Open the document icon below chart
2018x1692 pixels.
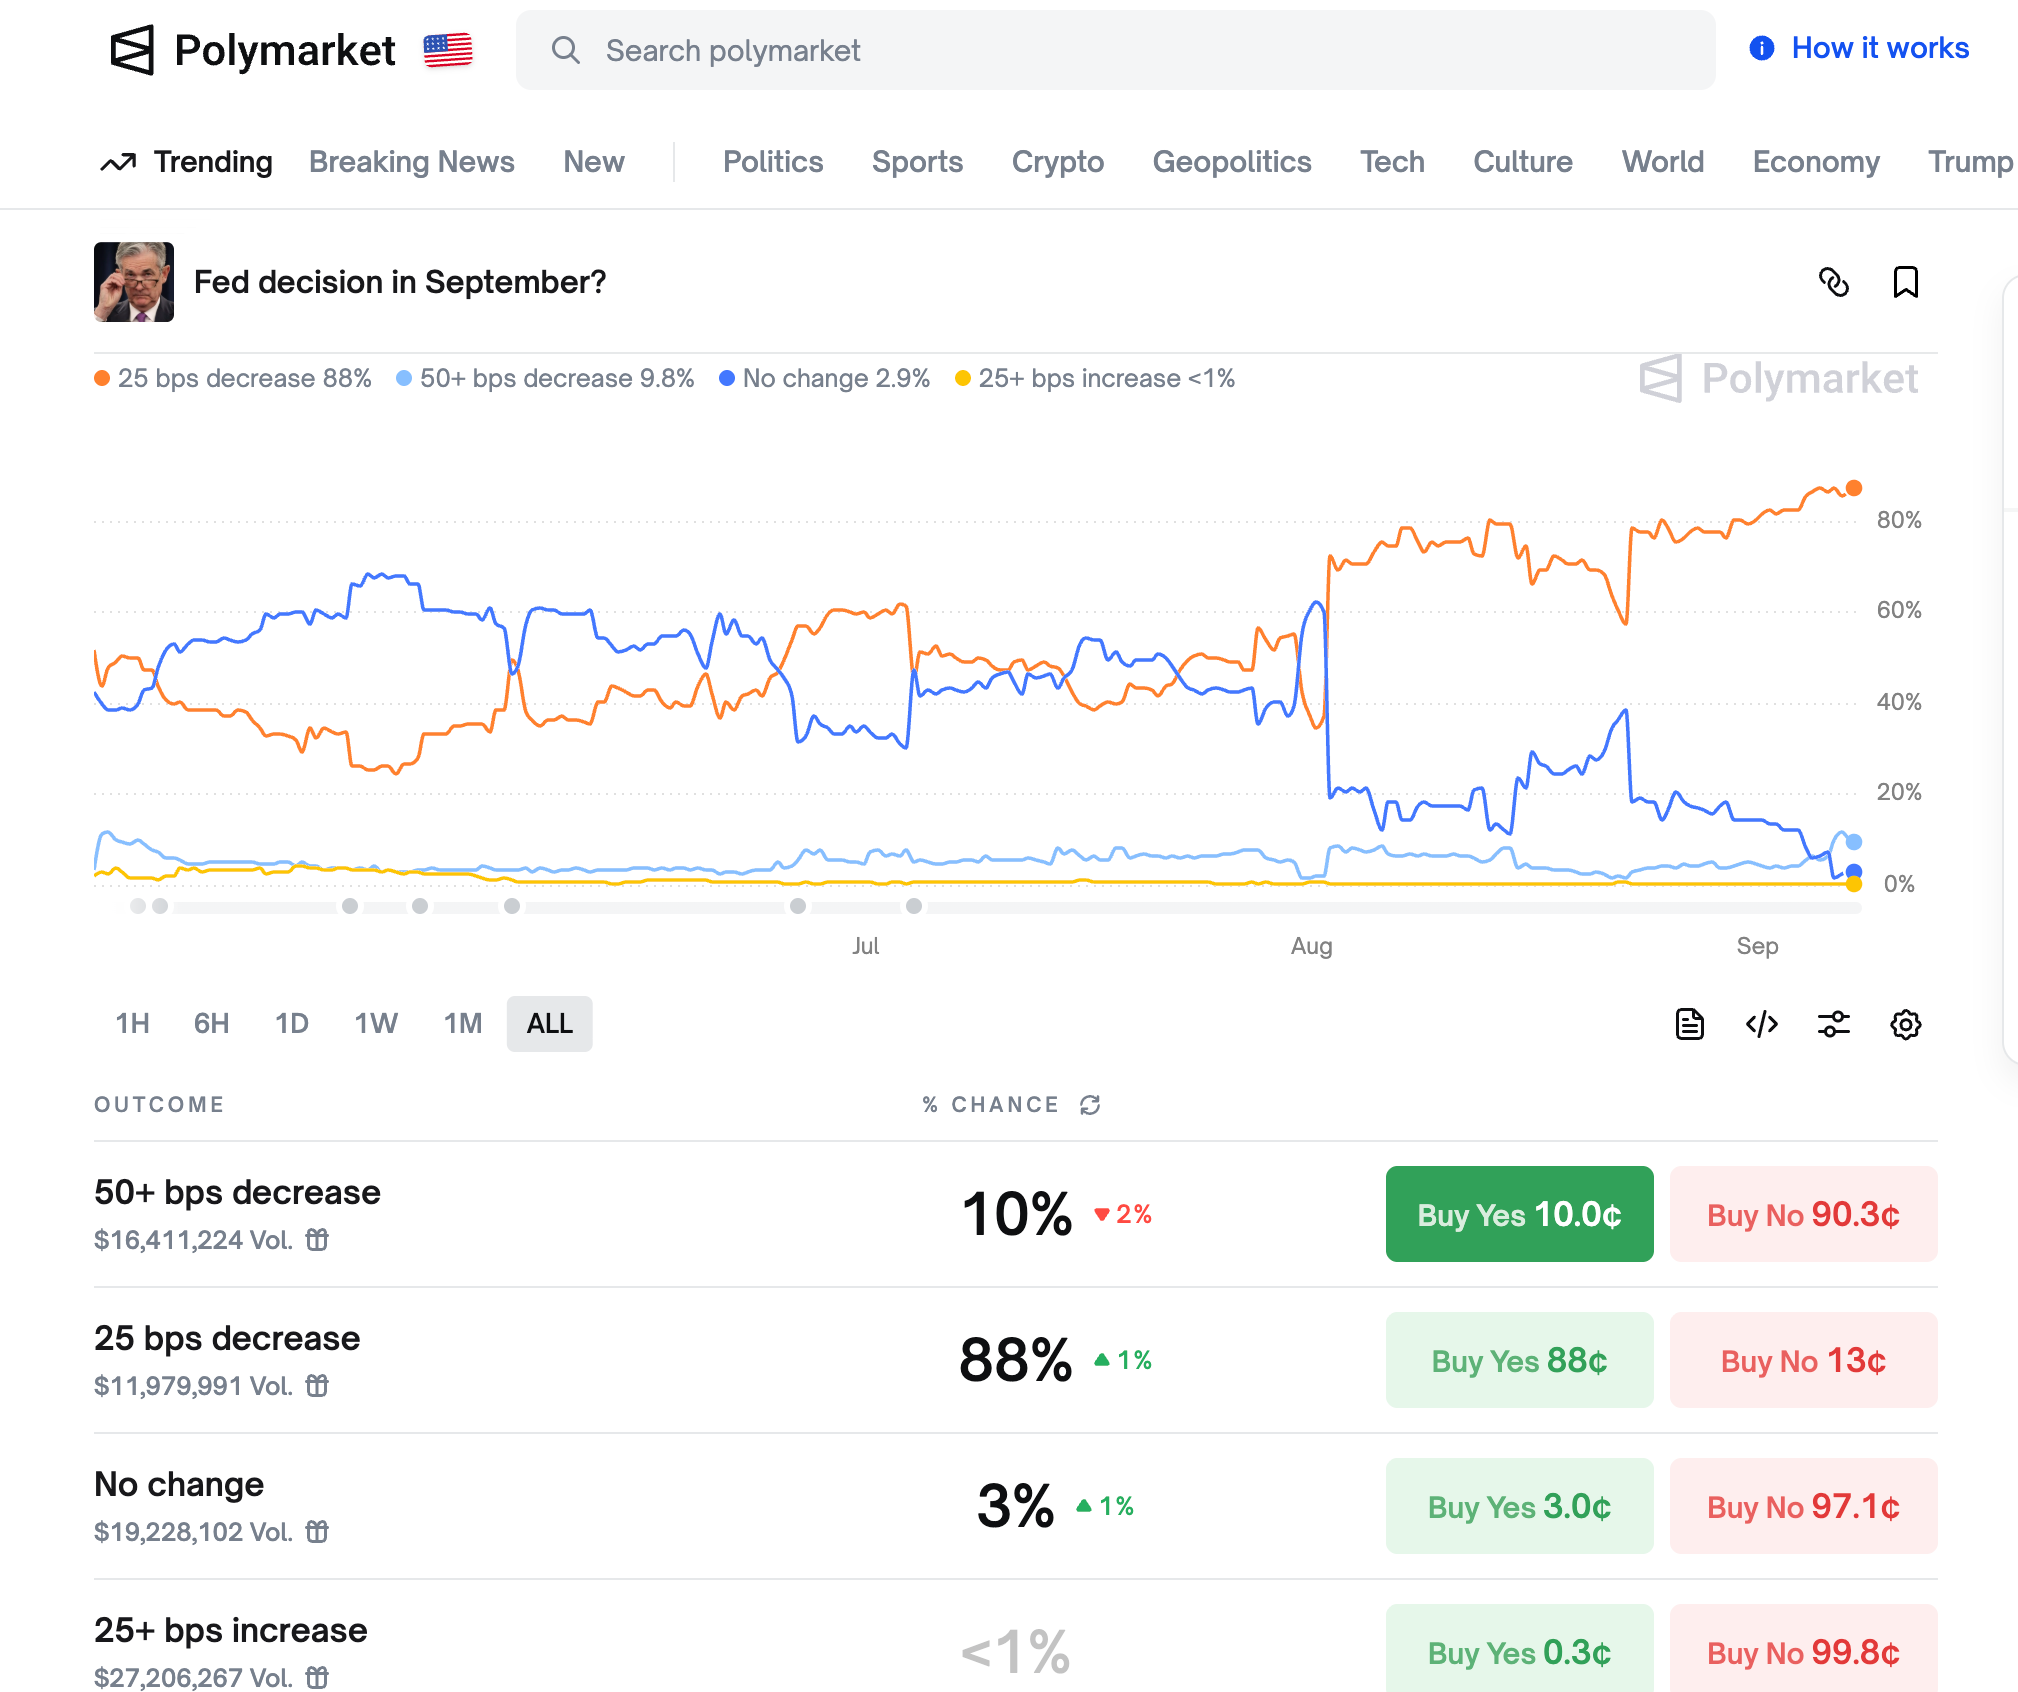click(x=1690, y=1024)
